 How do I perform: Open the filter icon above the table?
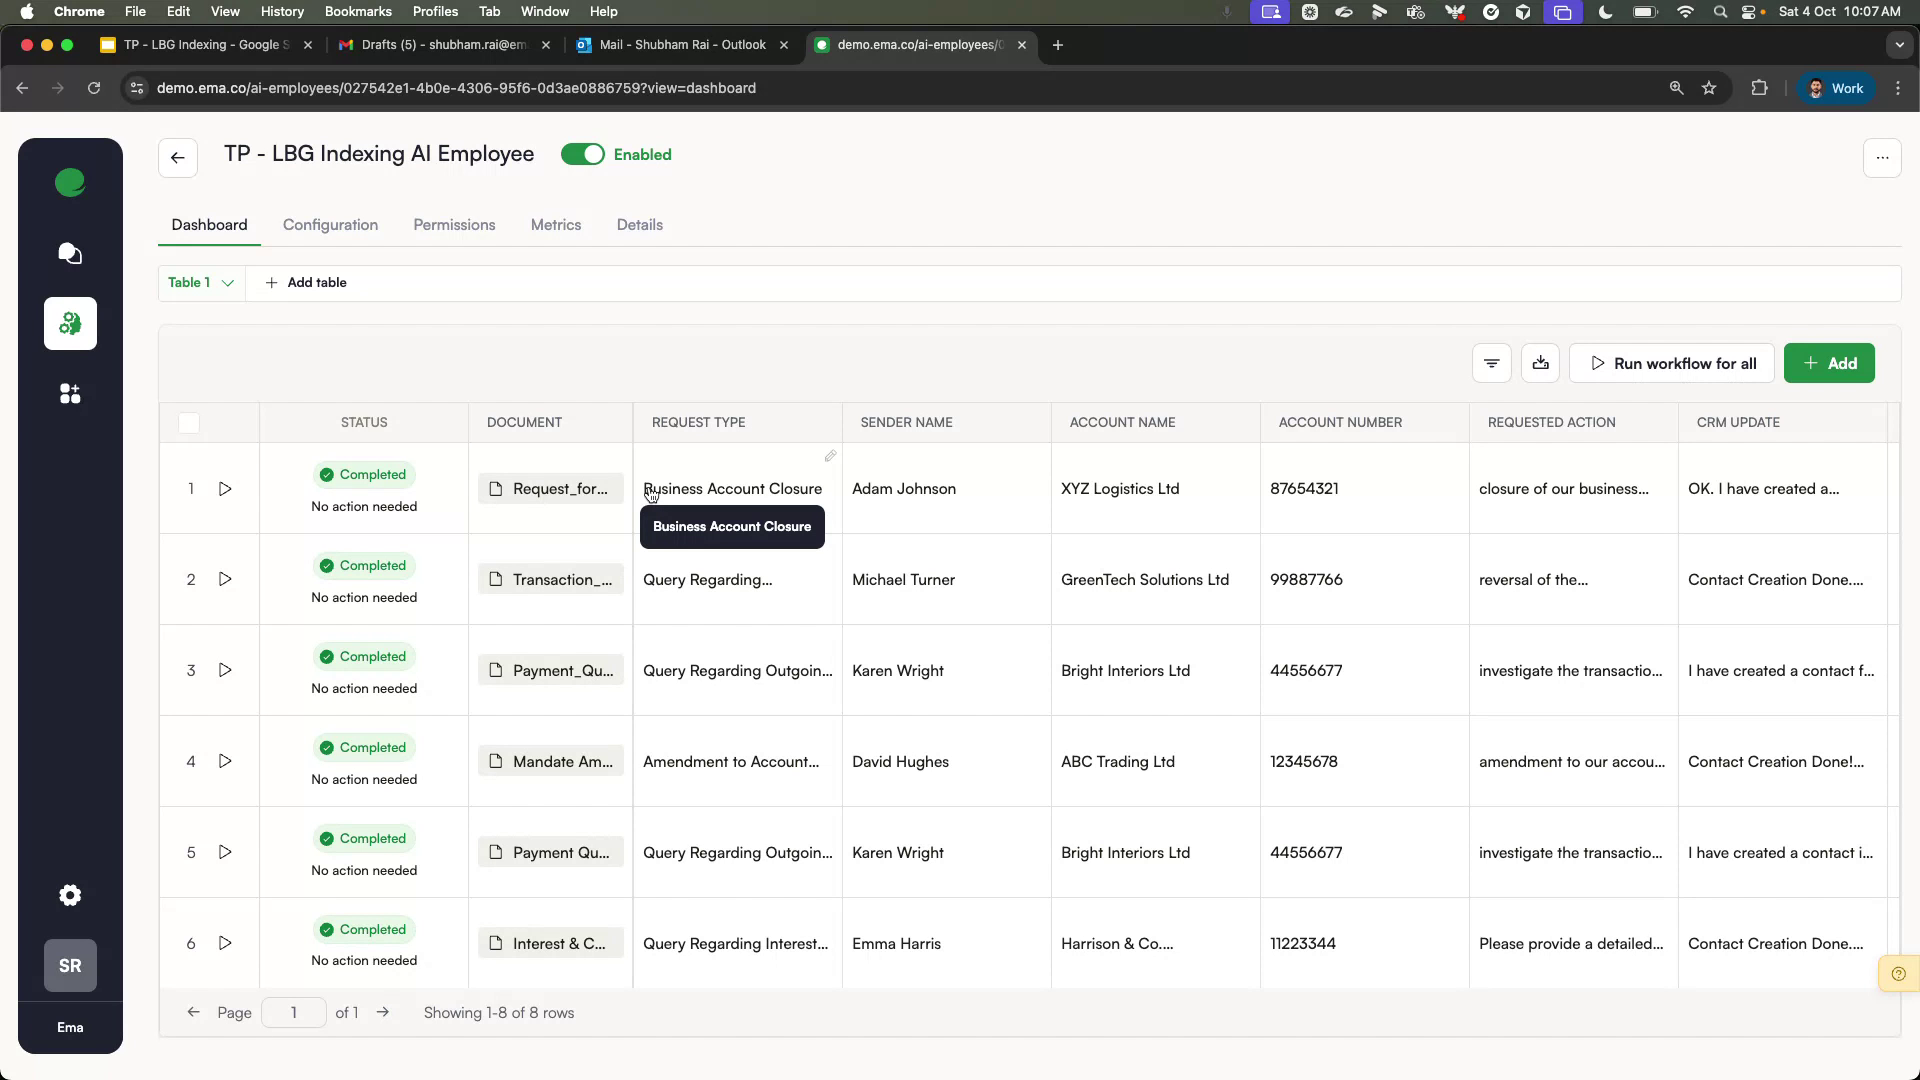(x=1491, y=363)
